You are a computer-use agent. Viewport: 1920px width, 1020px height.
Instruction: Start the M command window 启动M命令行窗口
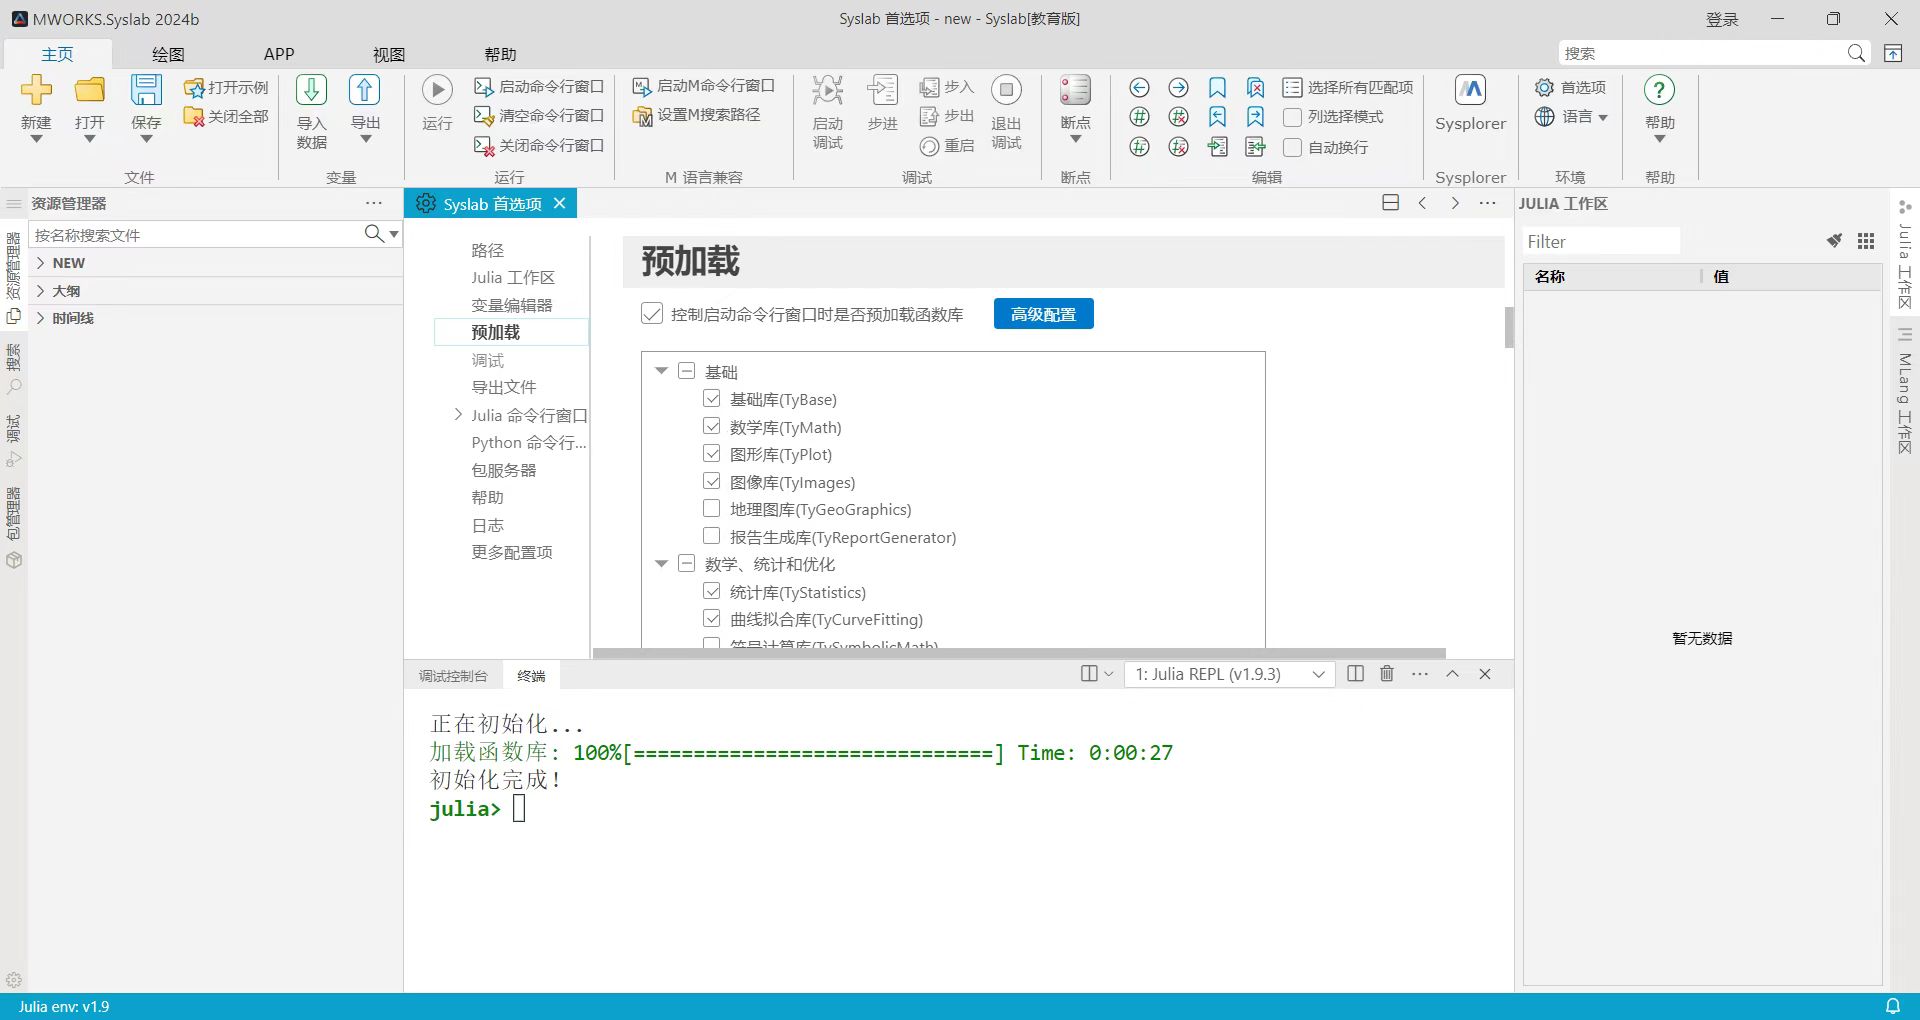coord(704,86)
